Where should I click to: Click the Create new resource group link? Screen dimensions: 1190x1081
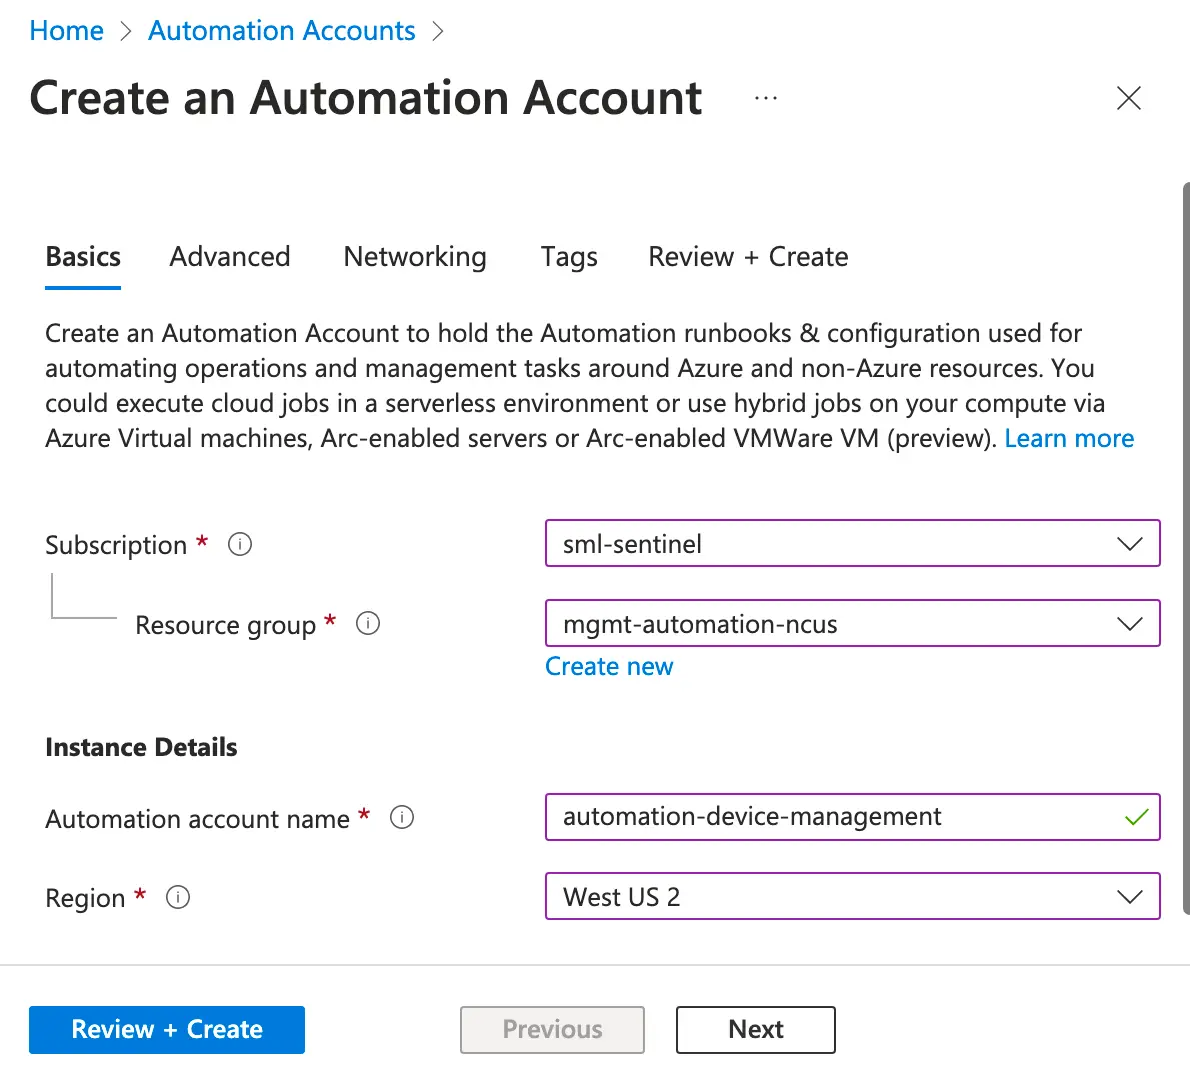[609, 667]
